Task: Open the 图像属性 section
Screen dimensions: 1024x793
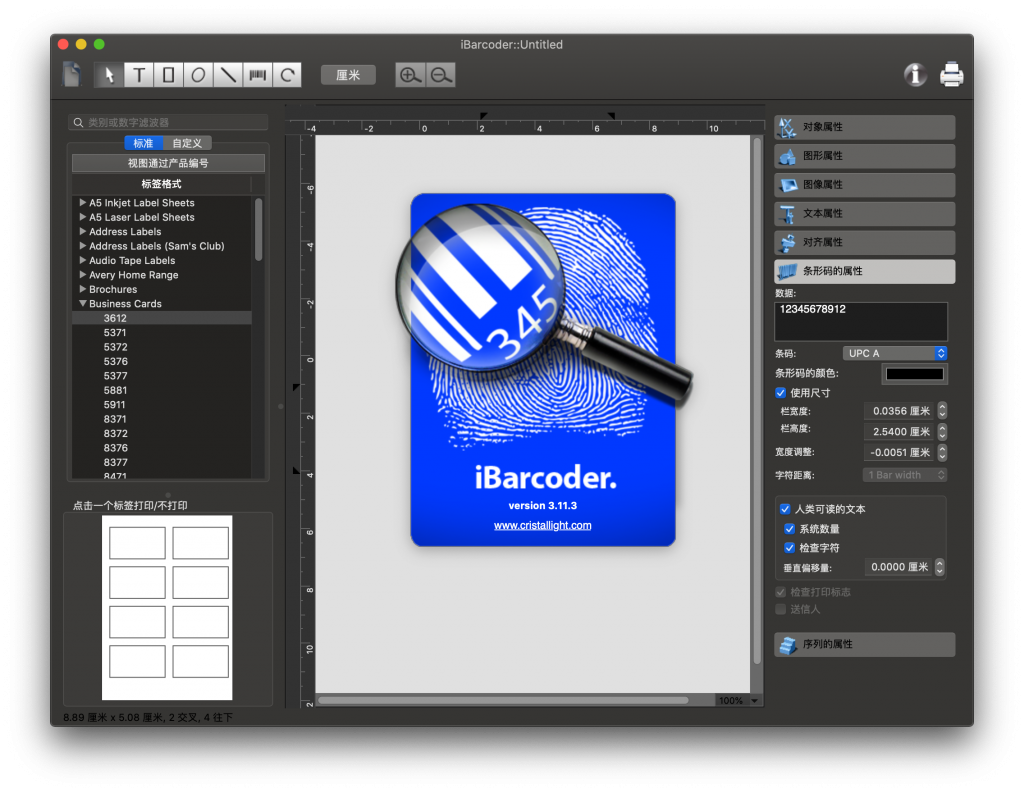Action: (865, 185)
